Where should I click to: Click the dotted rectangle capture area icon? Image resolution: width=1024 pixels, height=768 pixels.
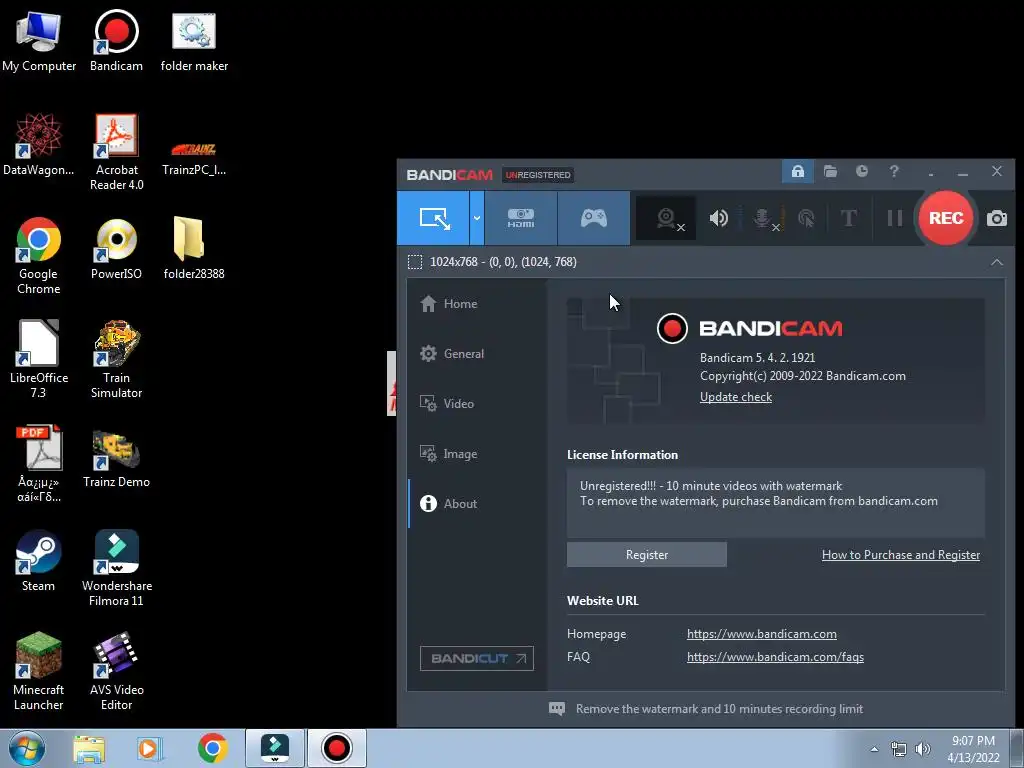coord(415,263)
